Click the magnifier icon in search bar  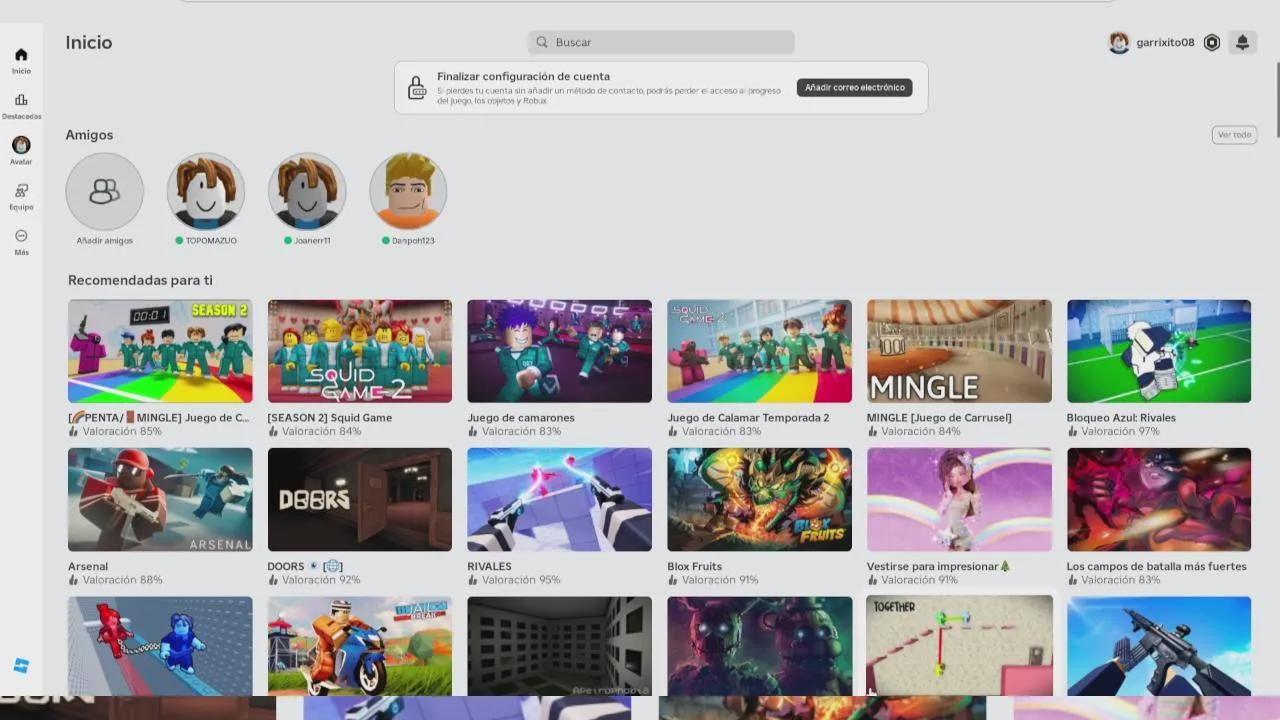pyautogui.click(x=542, y=42)
